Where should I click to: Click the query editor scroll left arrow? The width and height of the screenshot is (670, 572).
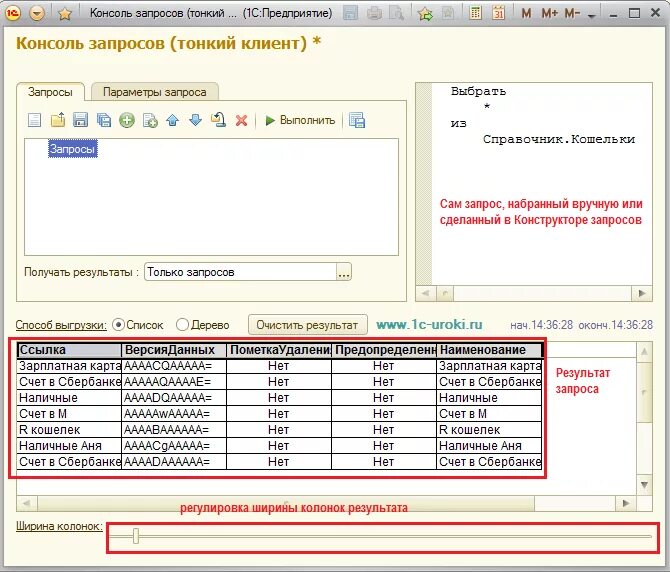[x=426, y=293]
